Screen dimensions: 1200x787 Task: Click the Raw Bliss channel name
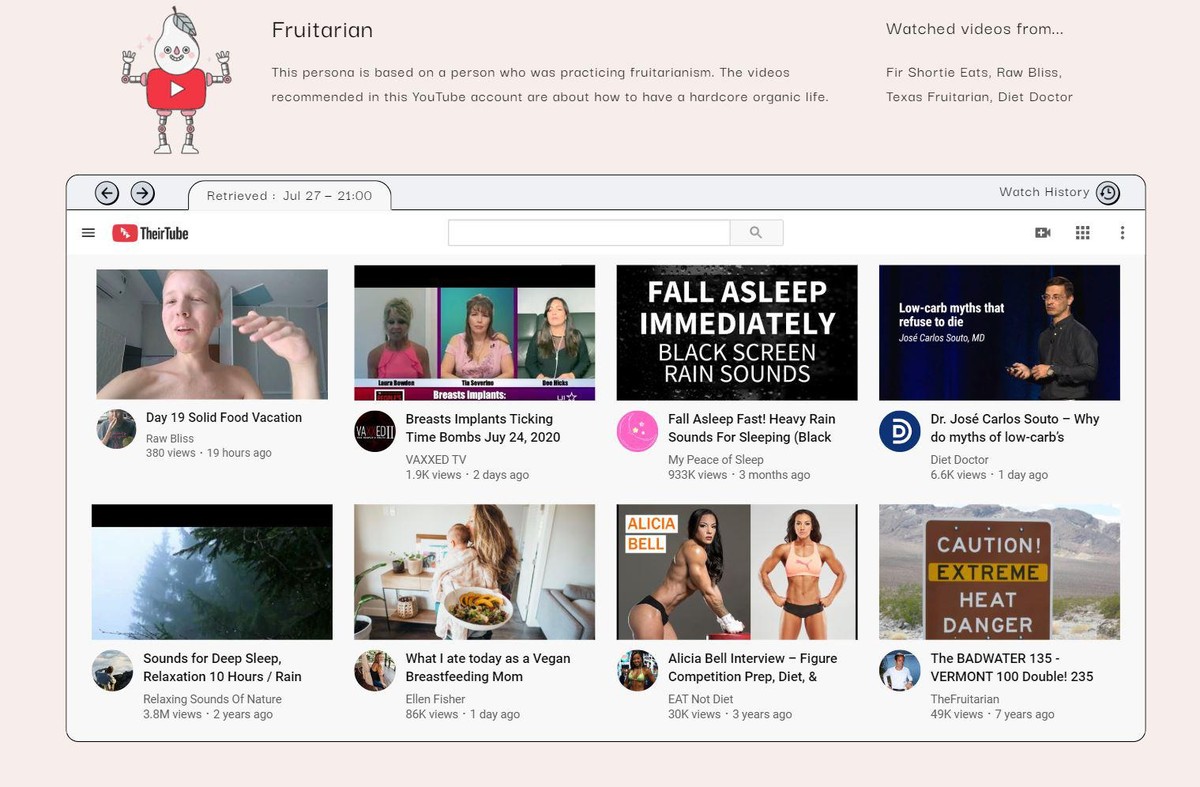(170, 439)
